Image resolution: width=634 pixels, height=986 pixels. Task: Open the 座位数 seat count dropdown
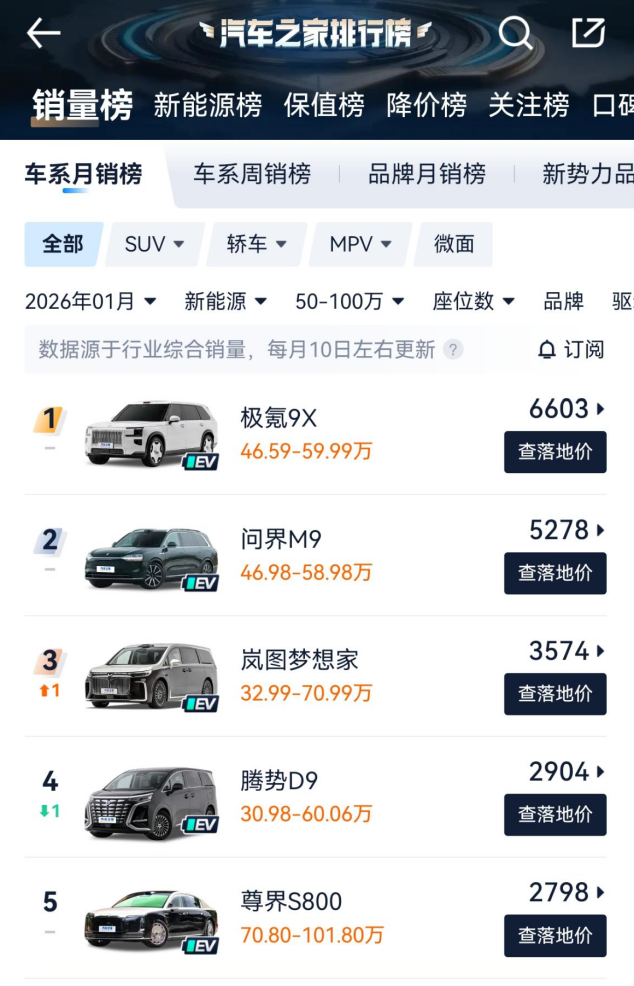click(x=473, y=301)
